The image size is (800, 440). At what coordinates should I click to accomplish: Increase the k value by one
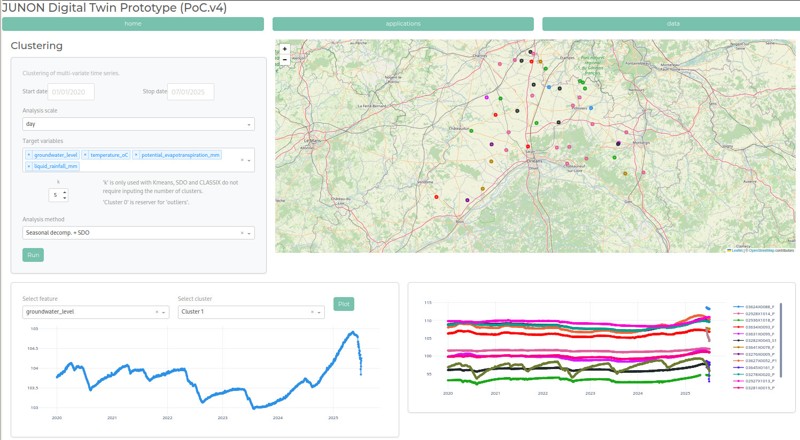click(65, 192)
